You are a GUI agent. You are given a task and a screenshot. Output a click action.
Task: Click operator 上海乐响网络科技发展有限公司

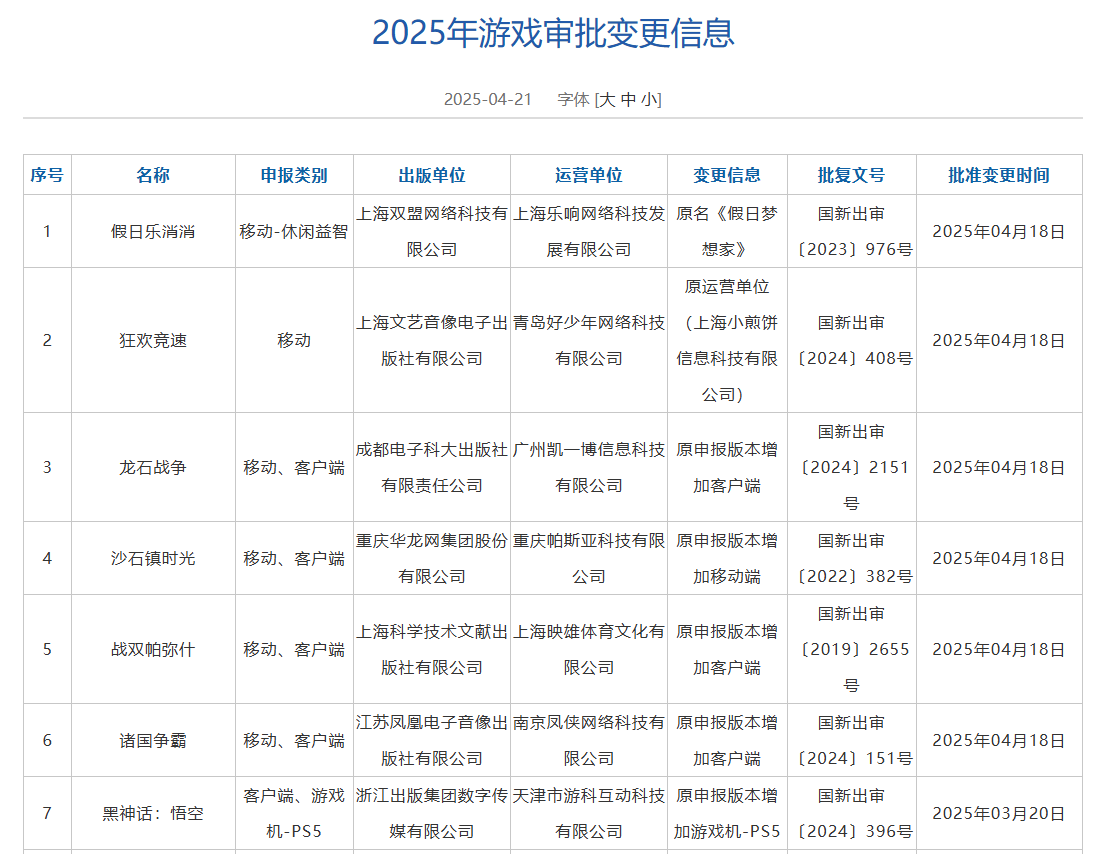click(589, 231)
